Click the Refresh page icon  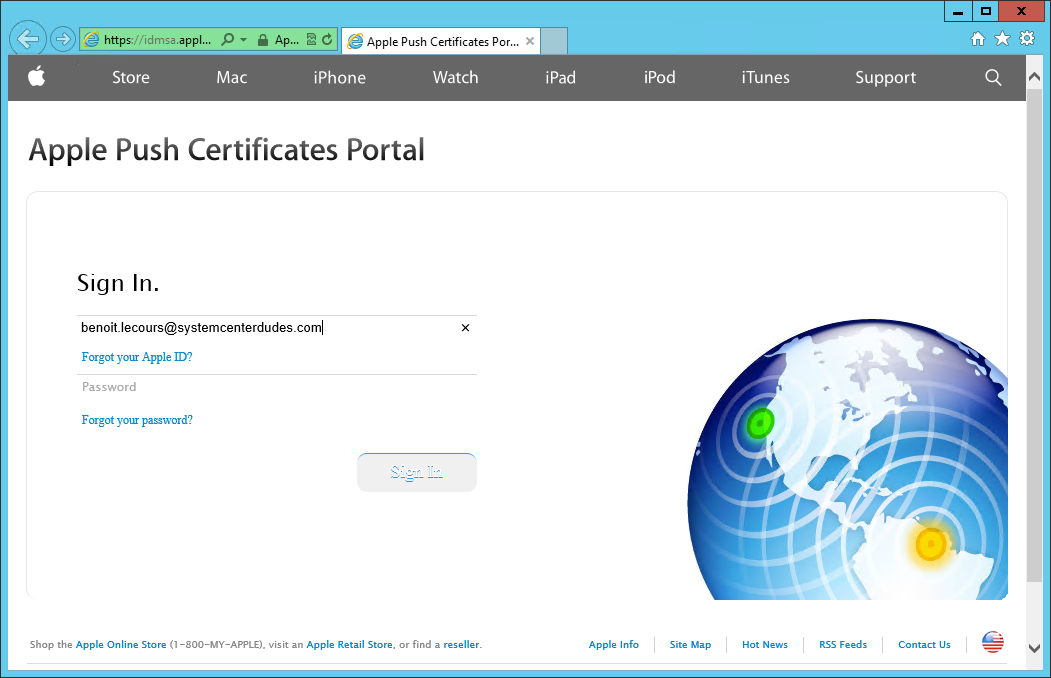(x=327, y=40)
